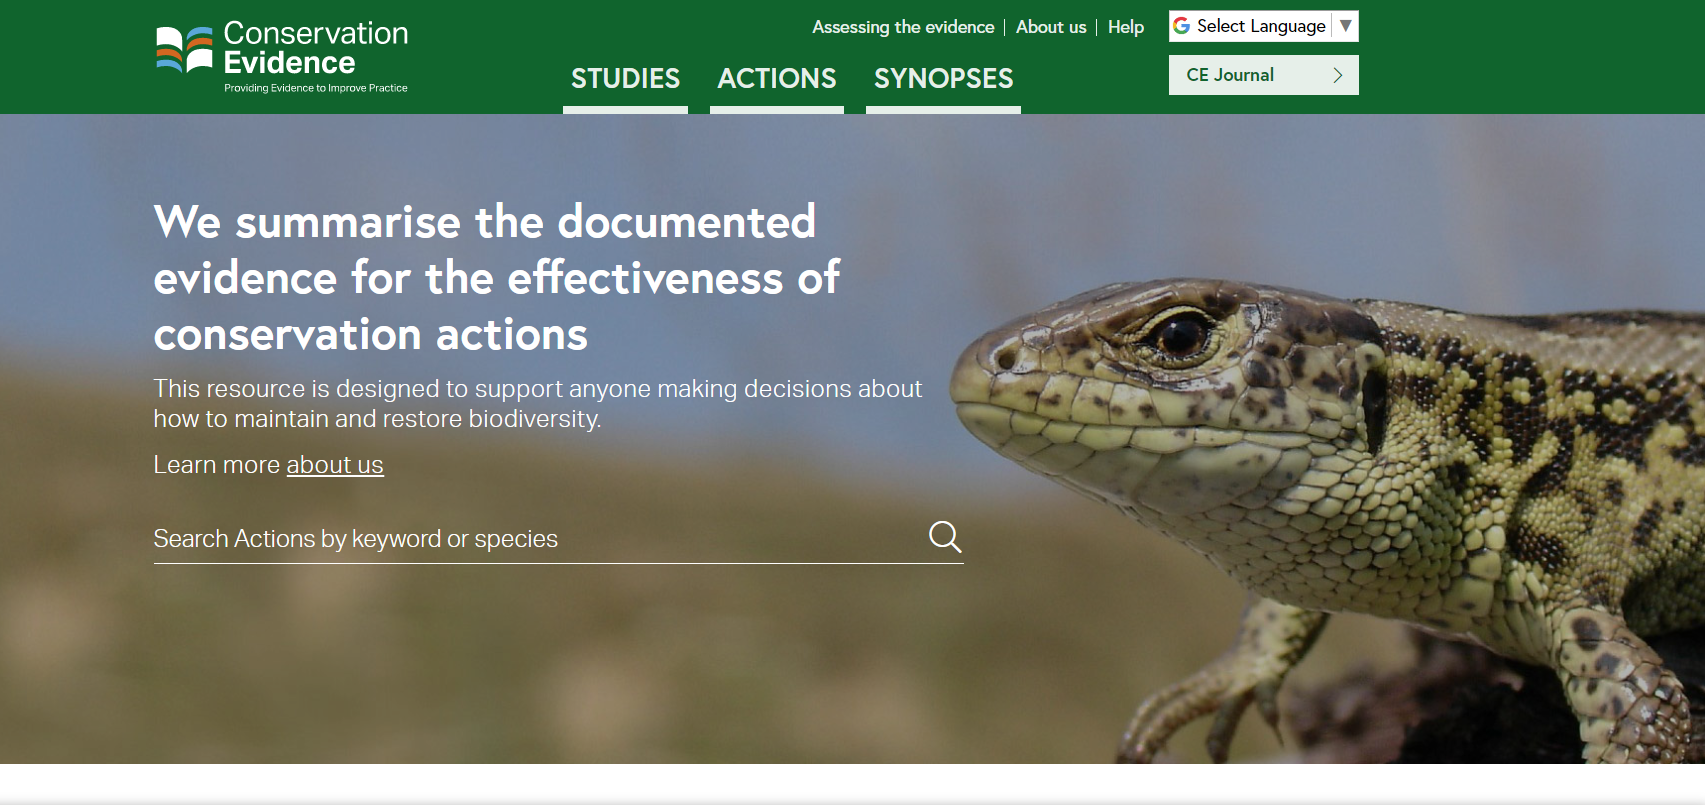Open the STUDIES menu

click(x=625, y=79)
